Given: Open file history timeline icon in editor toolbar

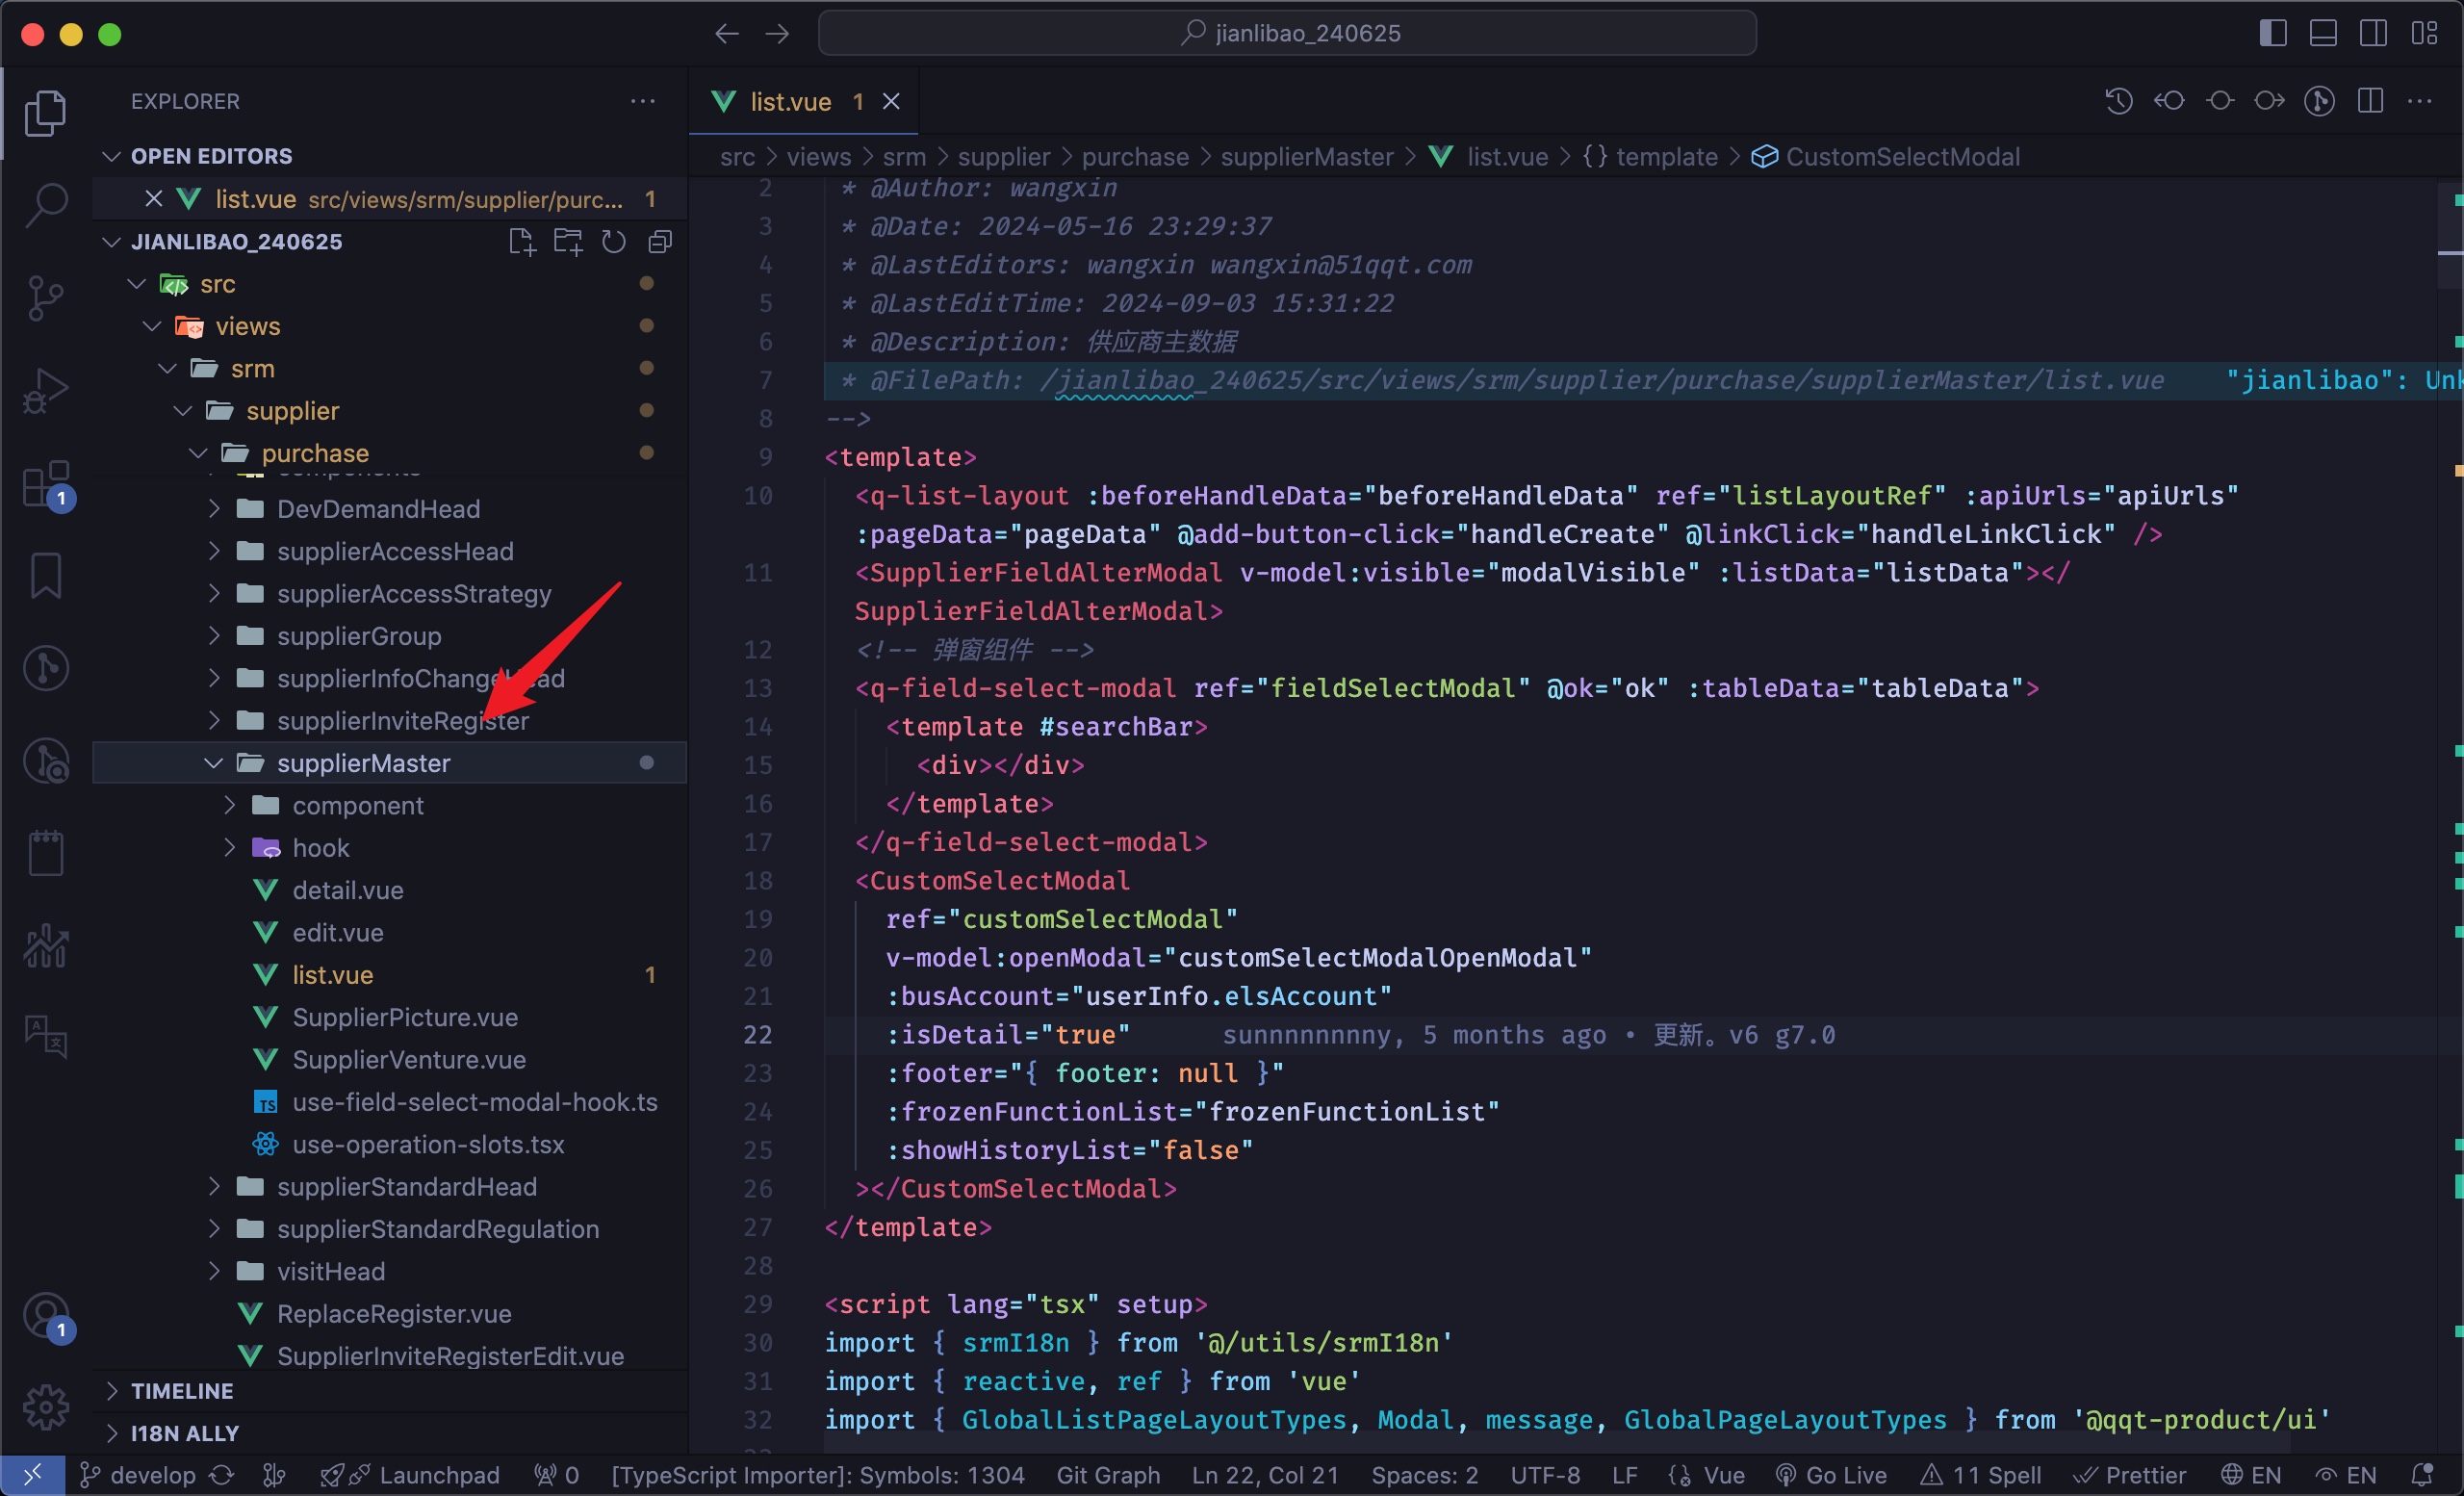Looking at the screenshot, I should coord(2119,101).
